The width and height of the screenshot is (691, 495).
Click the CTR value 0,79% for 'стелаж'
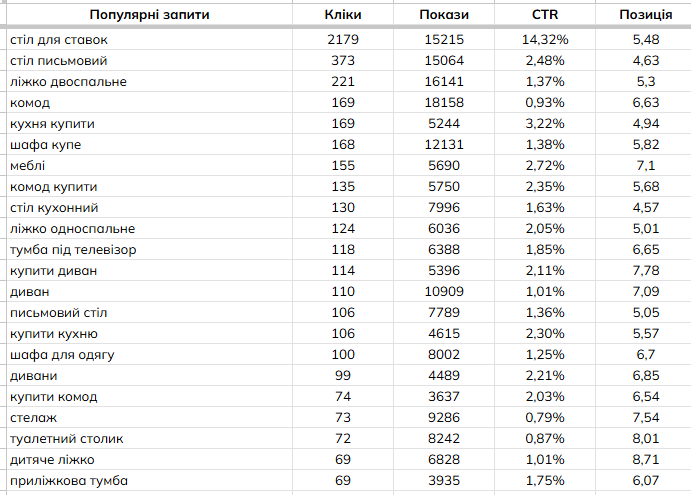coord(545,417)
